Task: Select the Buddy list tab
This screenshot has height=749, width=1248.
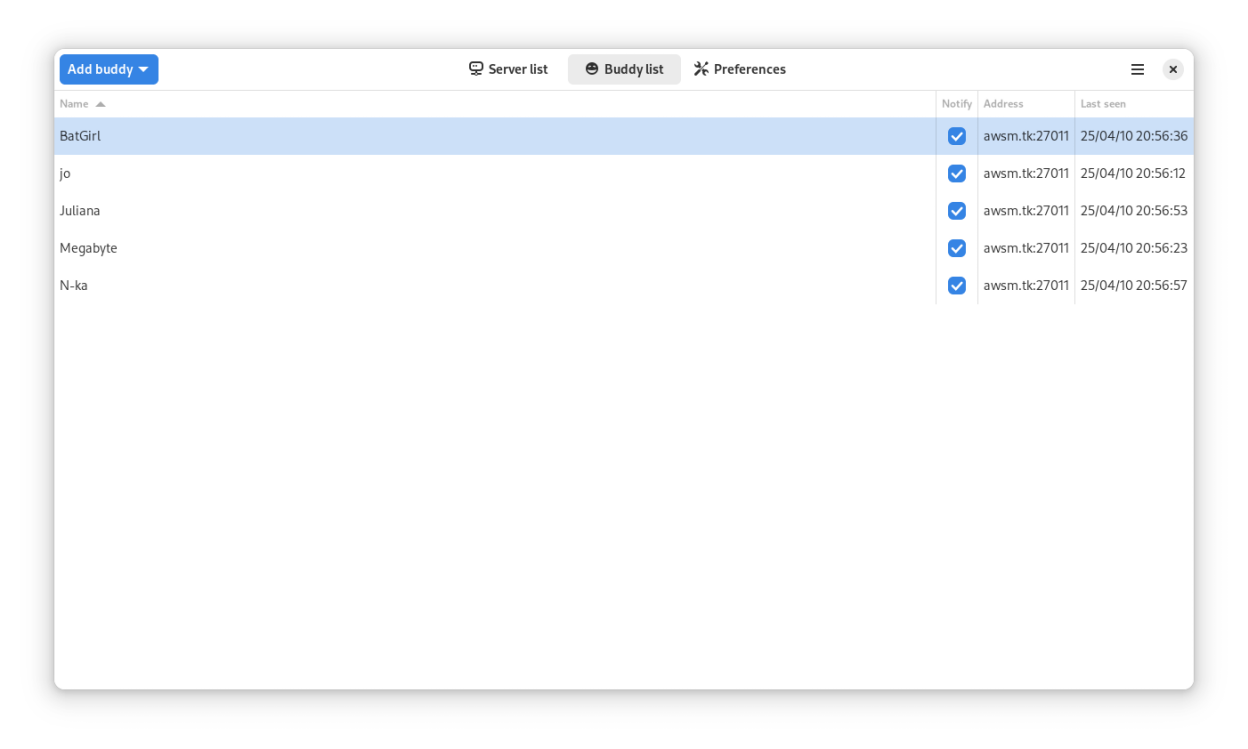Action: pos(624,69)
